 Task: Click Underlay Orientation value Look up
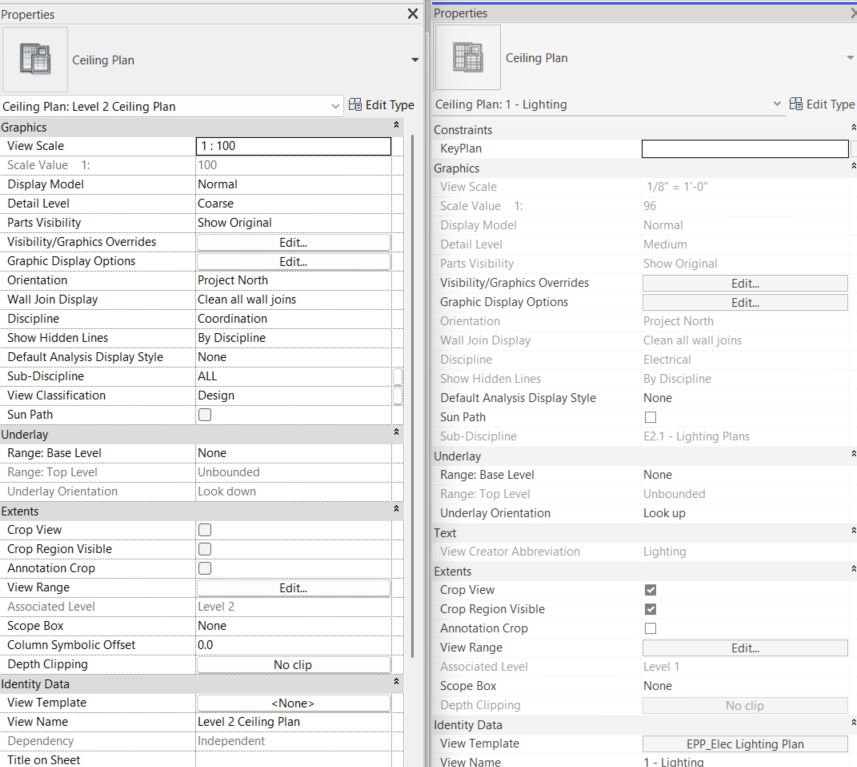pos(745,513)
